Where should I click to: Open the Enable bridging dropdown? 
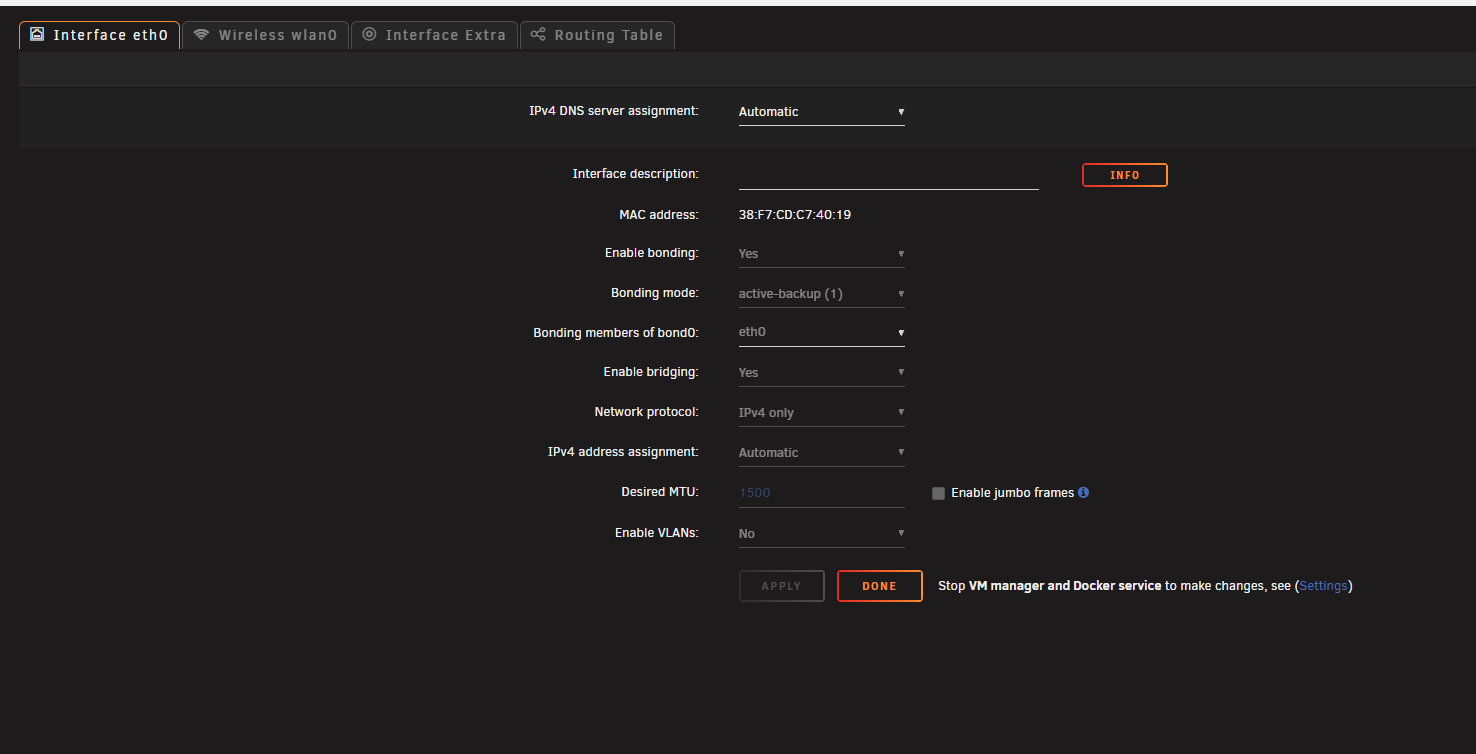821,373
